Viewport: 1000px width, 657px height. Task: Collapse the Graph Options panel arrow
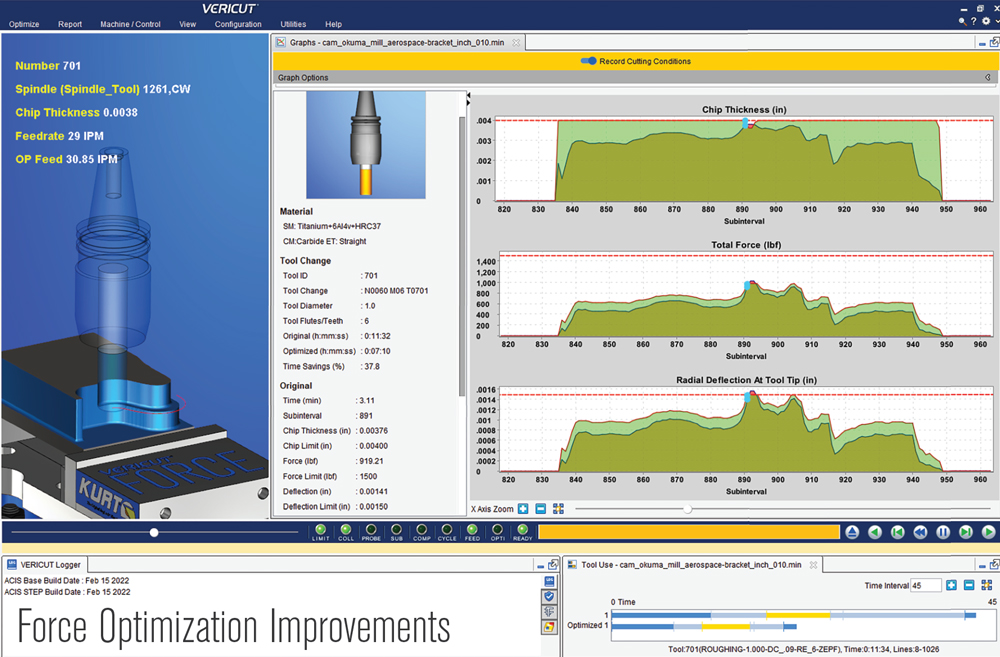pos(988,78)
